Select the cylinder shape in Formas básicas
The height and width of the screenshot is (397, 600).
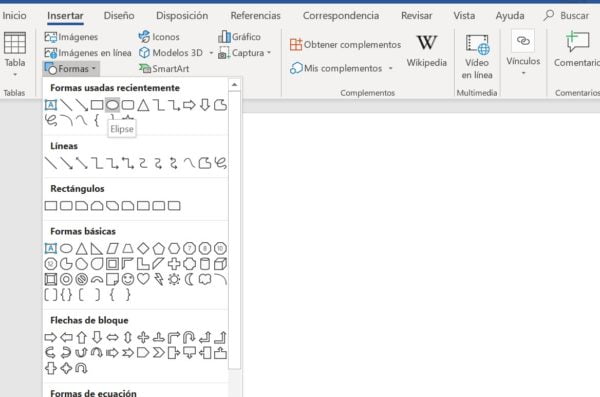tap(205, 264)
